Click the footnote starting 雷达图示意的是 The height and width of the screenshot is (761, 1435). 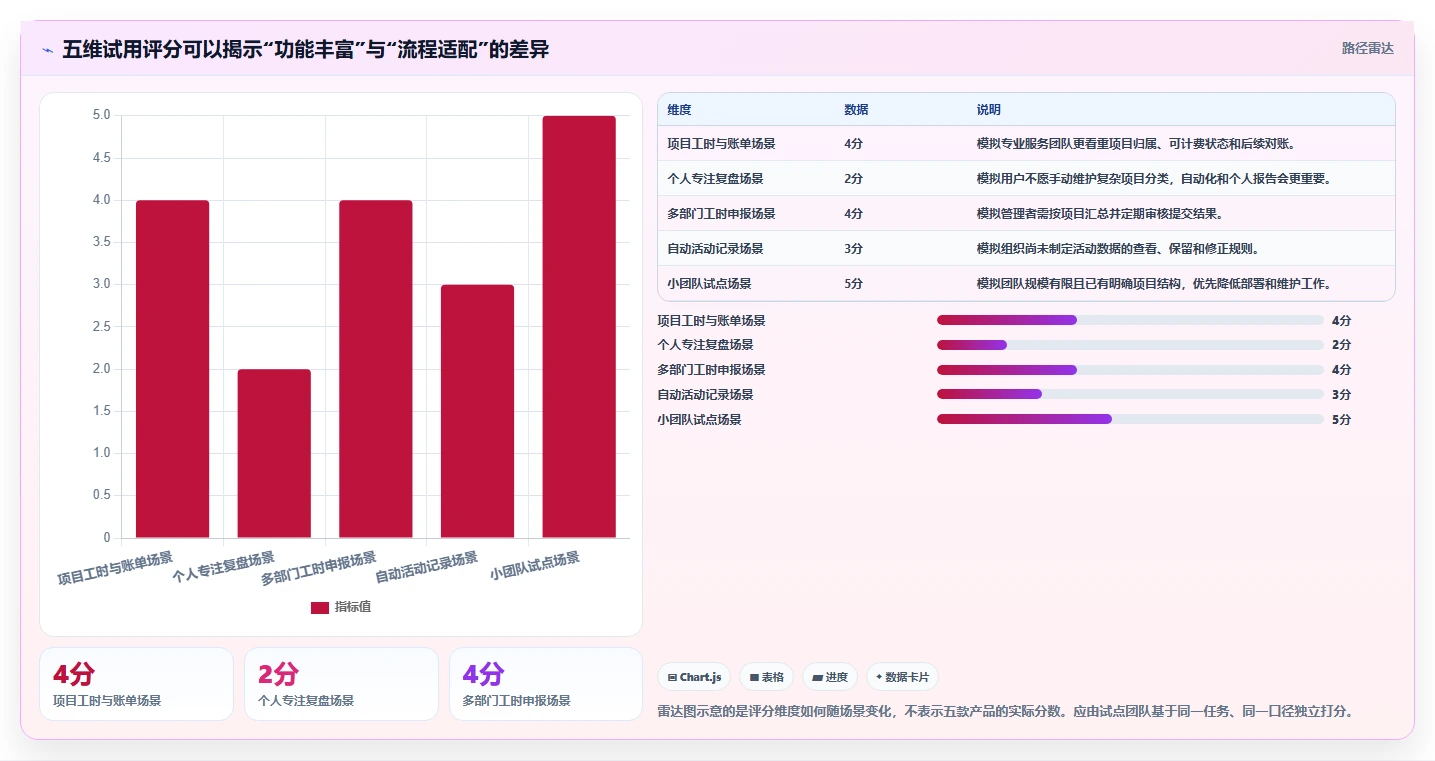click(1006, 712)
